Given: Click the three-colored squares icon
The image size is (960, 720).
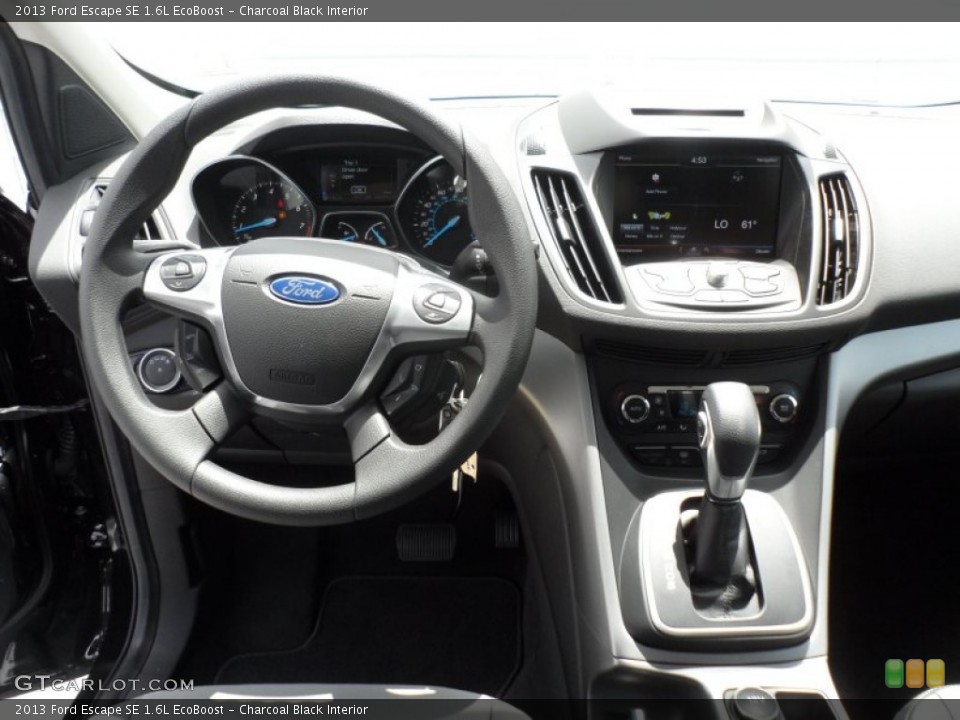Looking at the screenshot, I should point(915,673).
